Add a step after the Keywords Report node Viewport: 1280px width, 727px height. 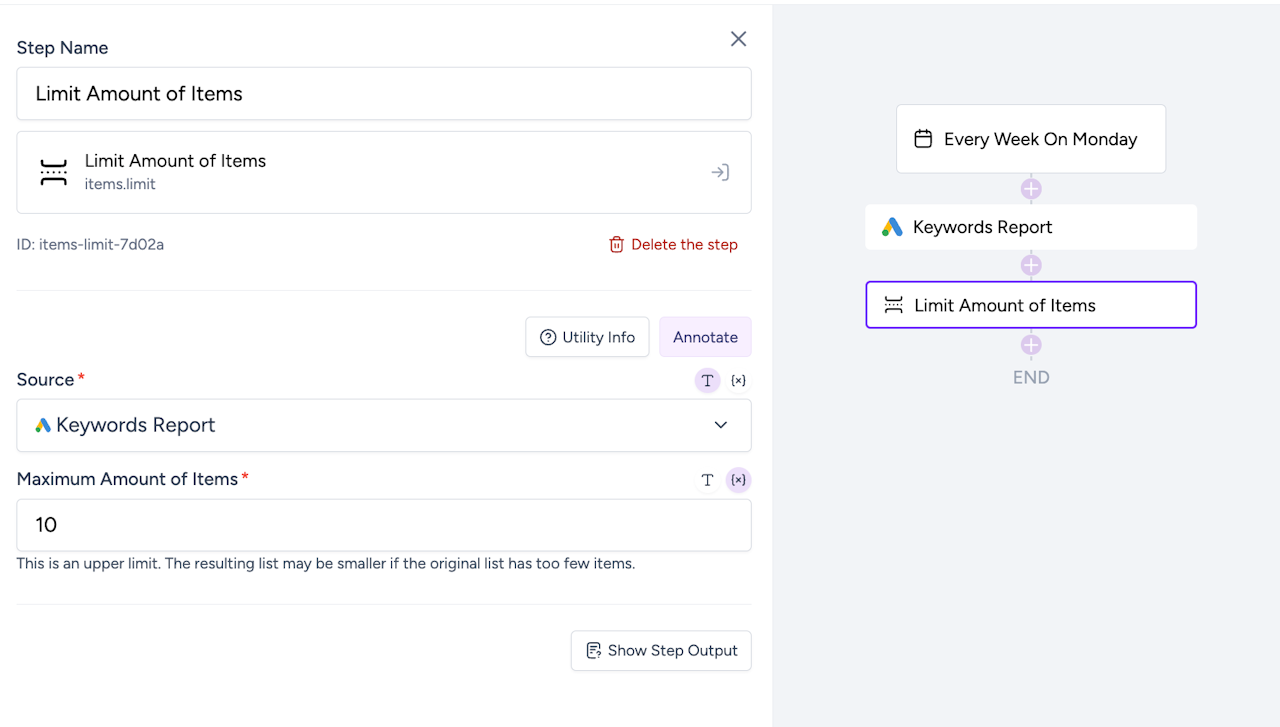coord(1031,266)
